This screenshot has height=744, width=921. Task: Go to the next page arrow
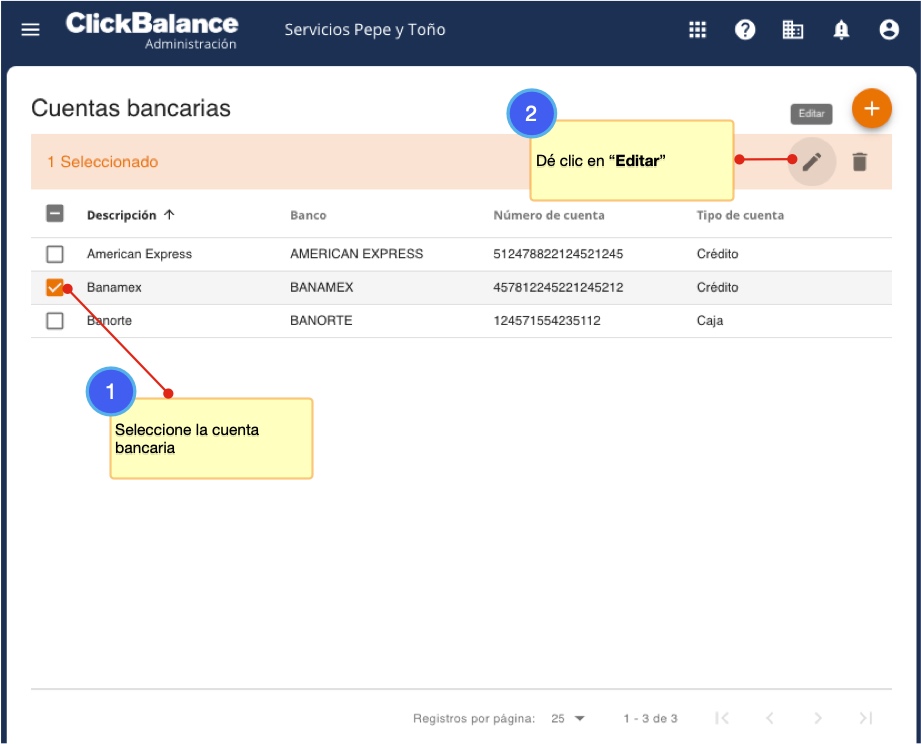(818, 718)
